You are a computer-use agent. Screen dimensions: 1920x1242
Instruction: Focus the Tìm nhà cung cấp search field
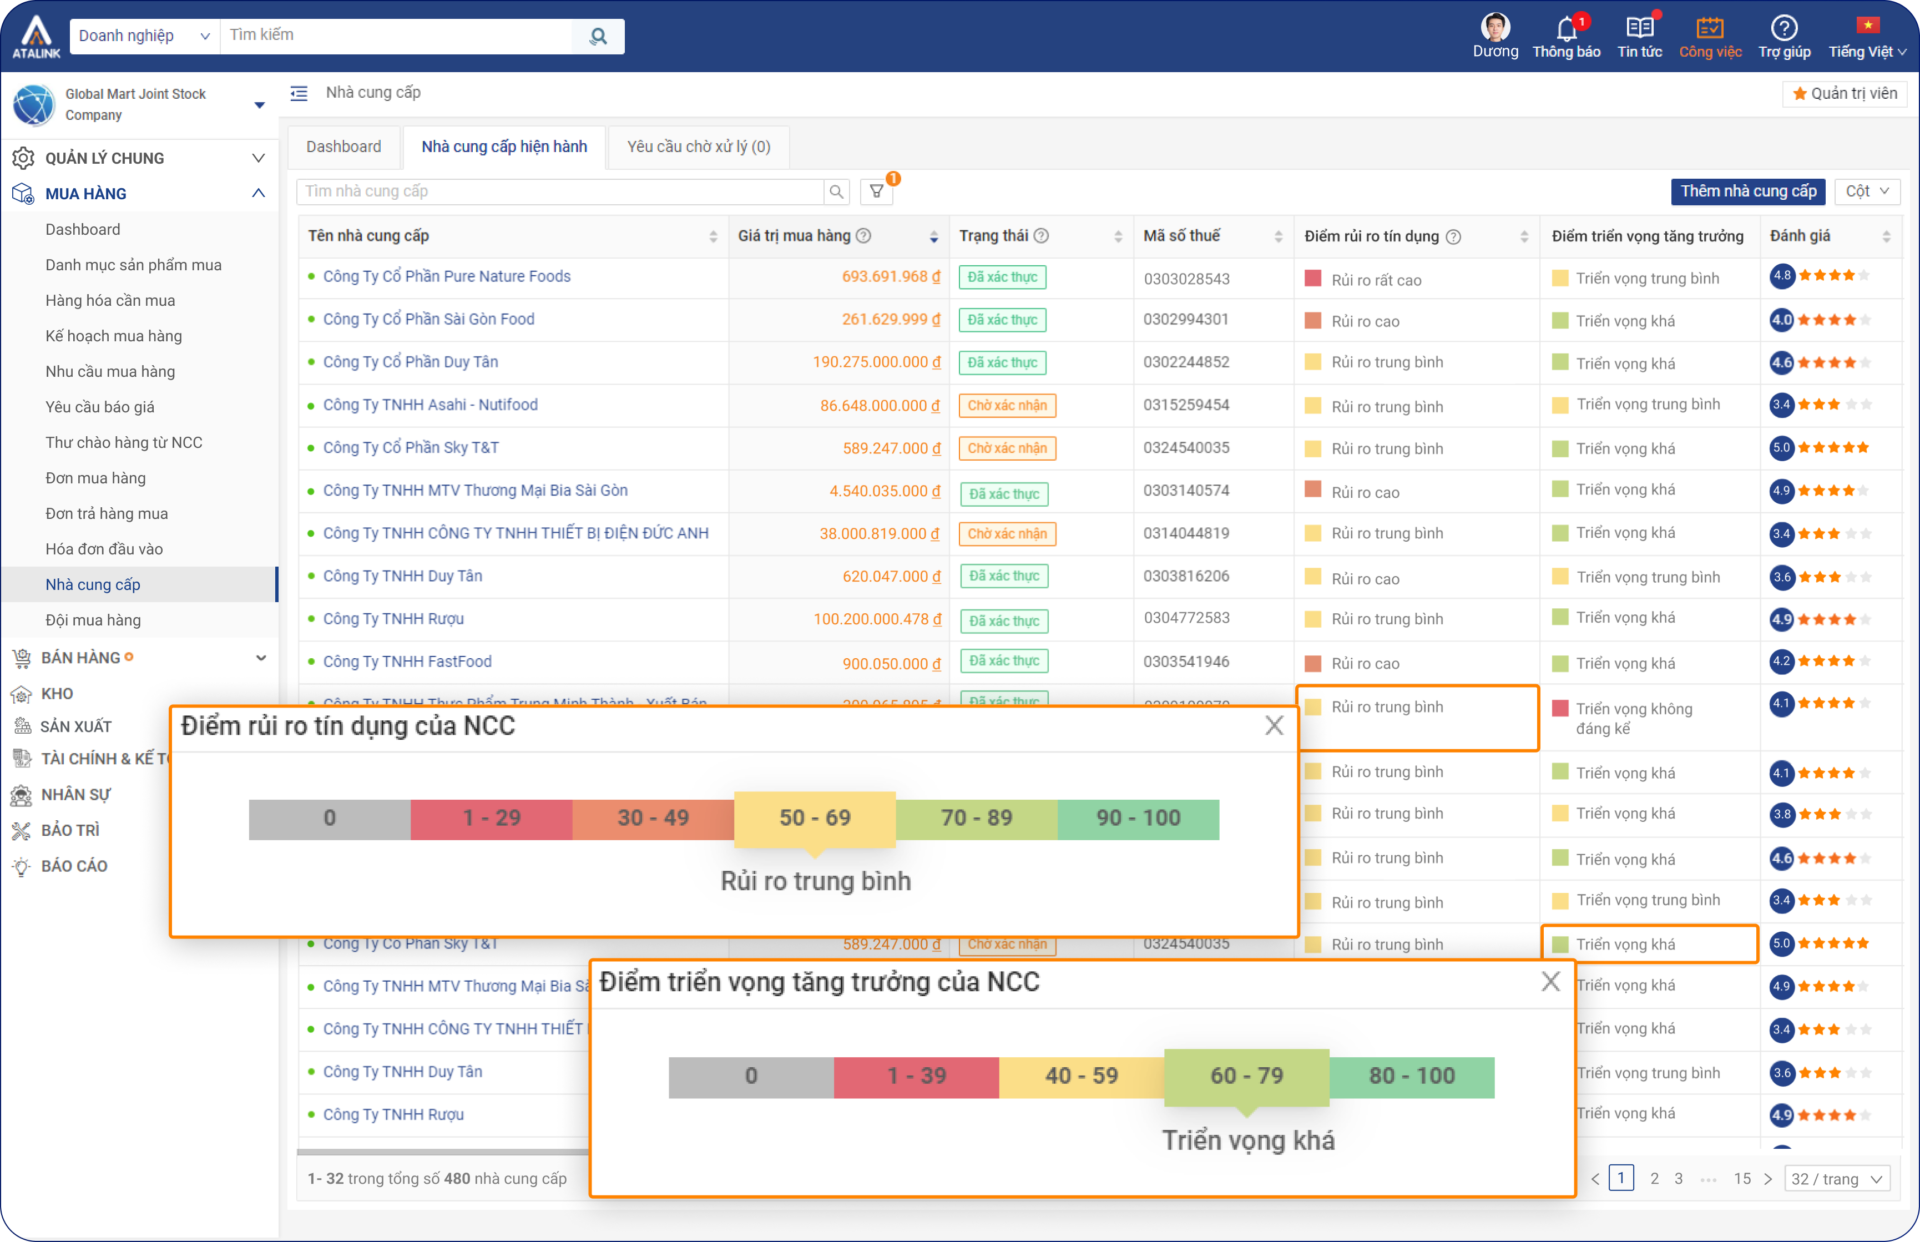point(561,191)
